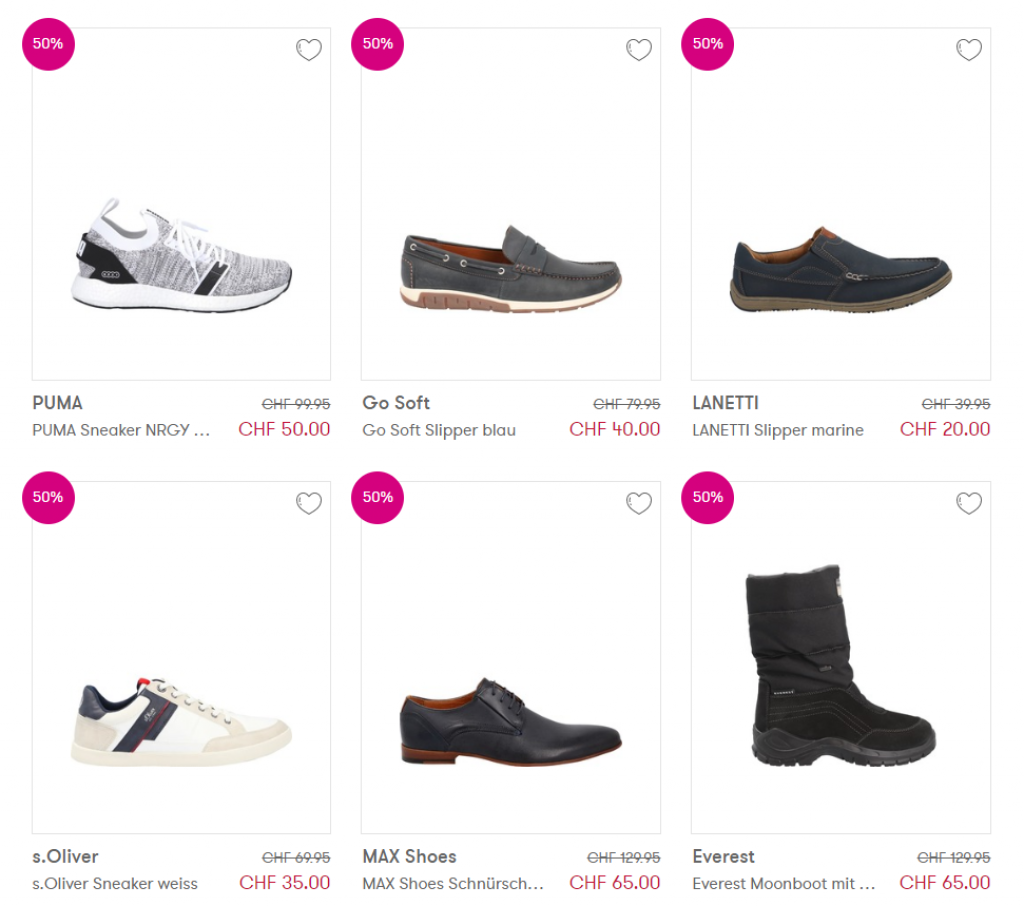Add PUMA sneaker to wishlist via heart
Screen dimensions: 1024x906
(x=309, y=50)
